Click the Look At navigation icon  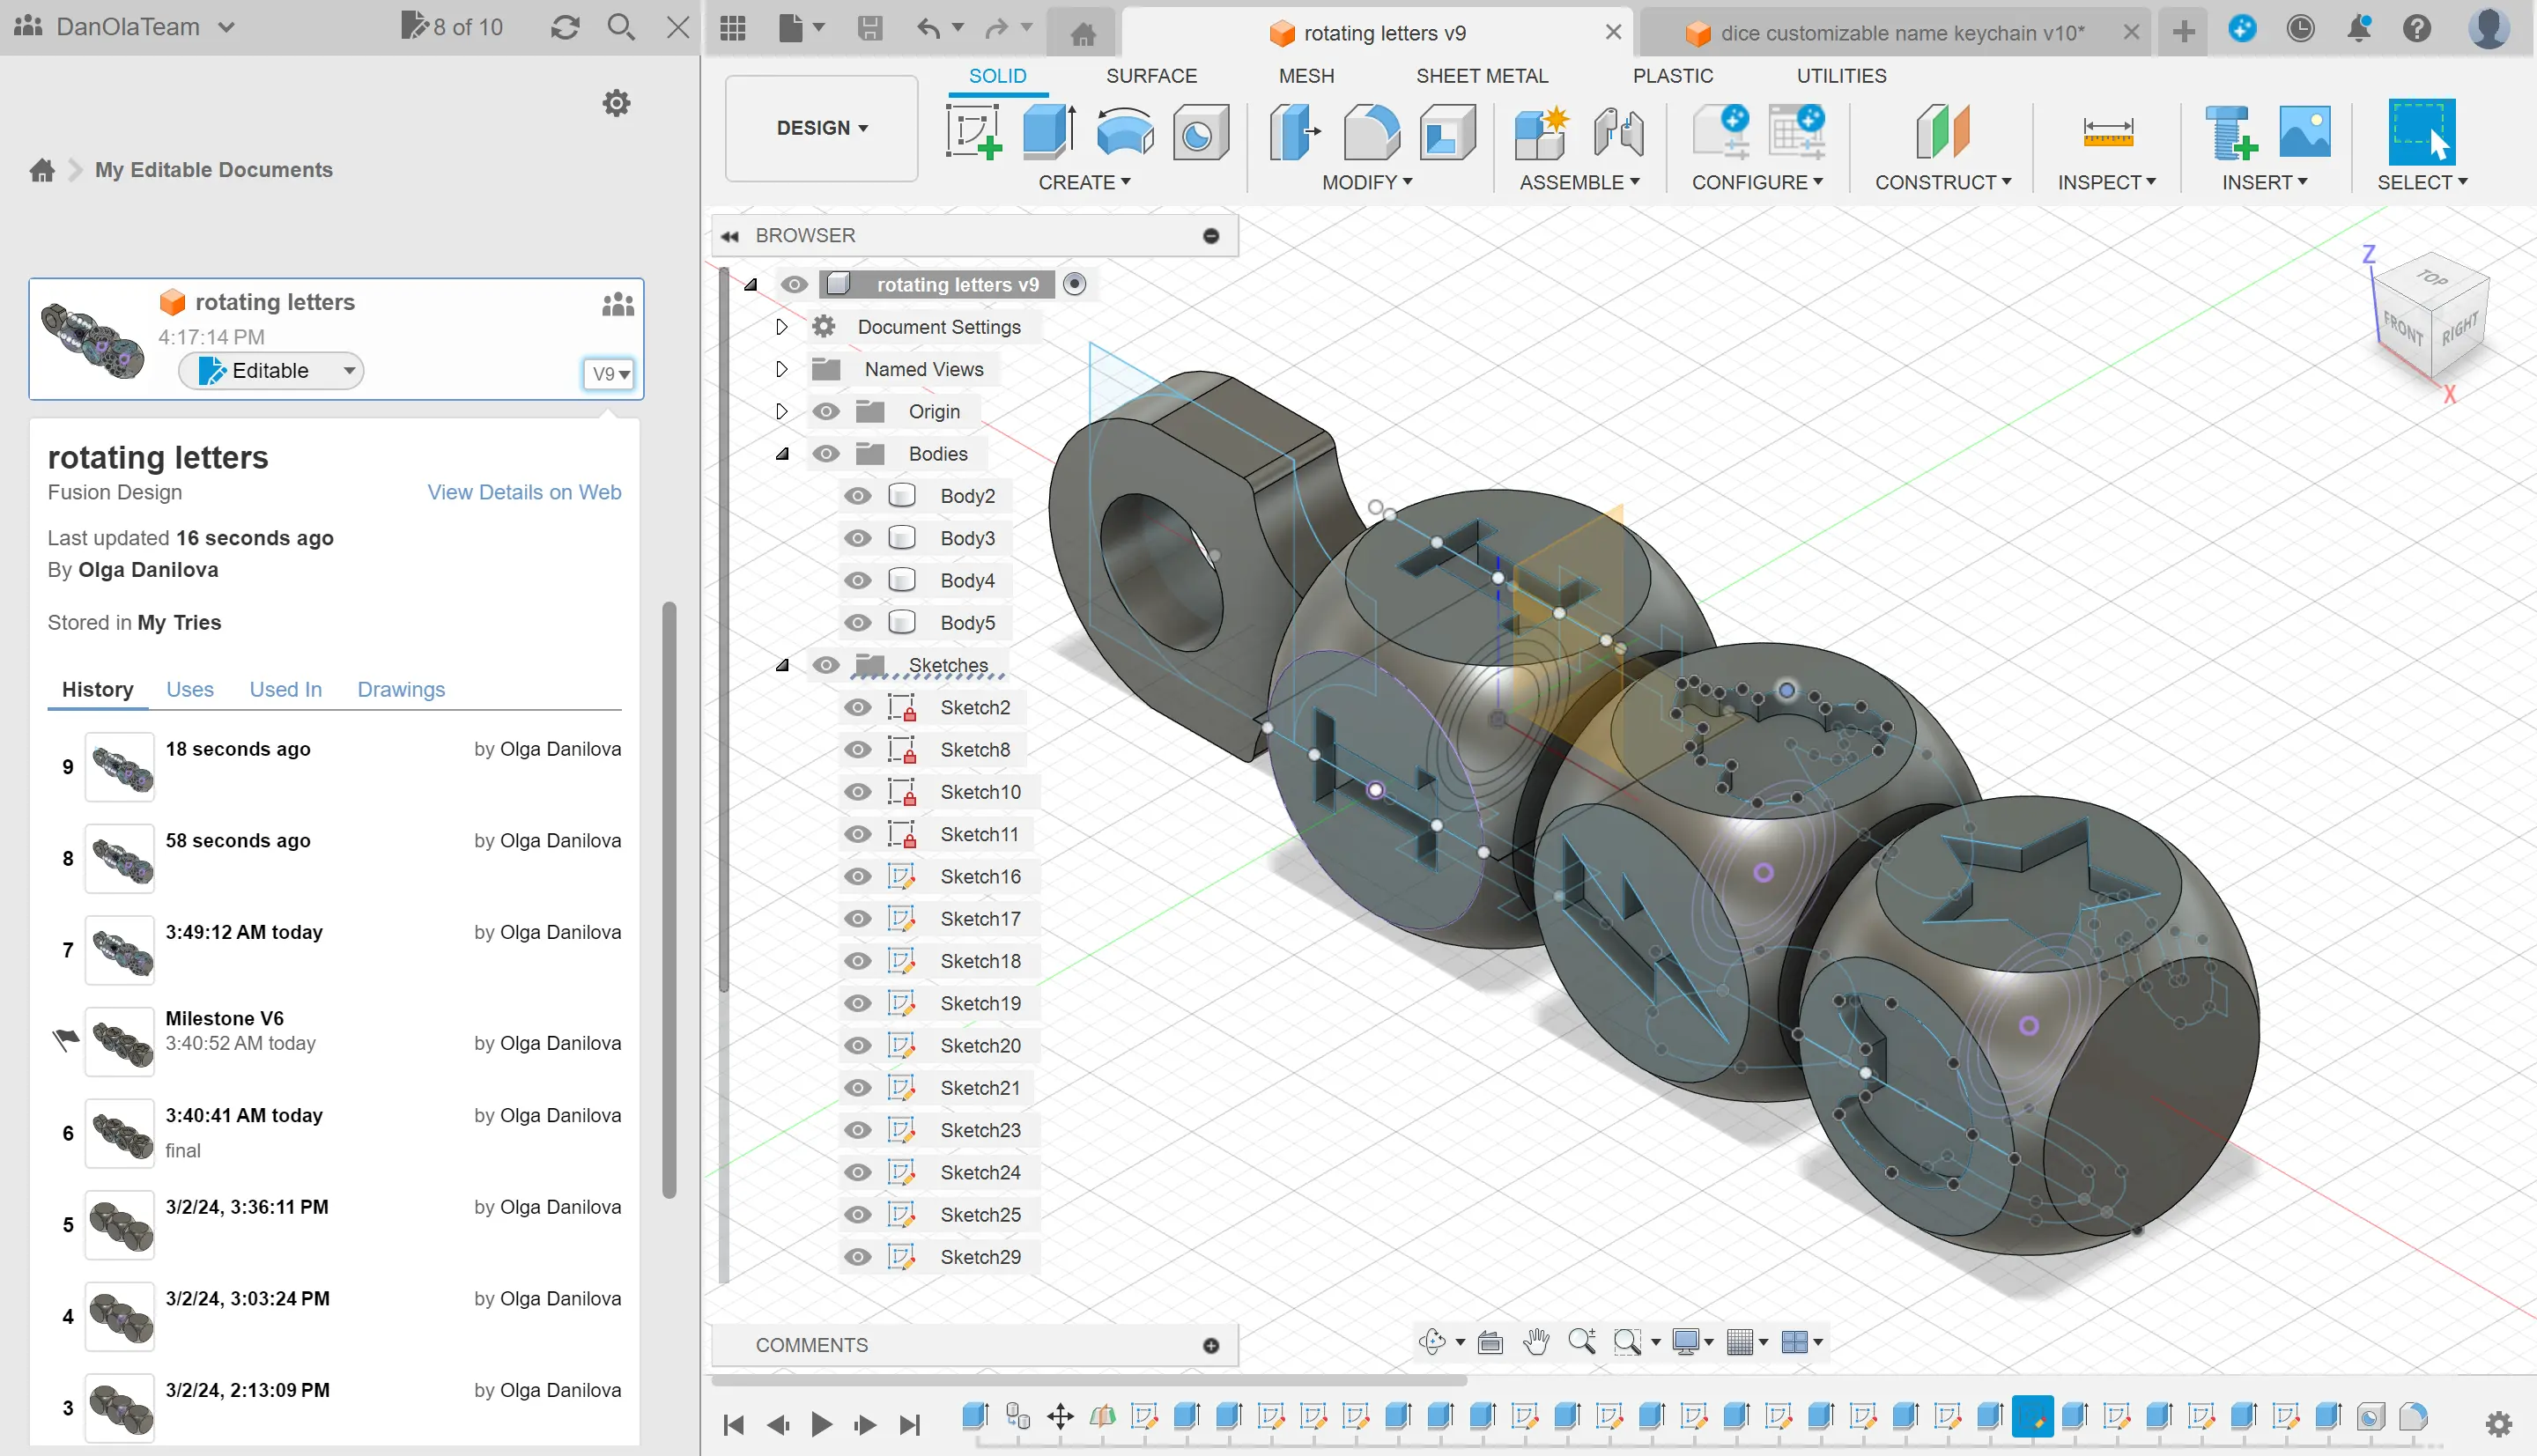(1490, 1342)
